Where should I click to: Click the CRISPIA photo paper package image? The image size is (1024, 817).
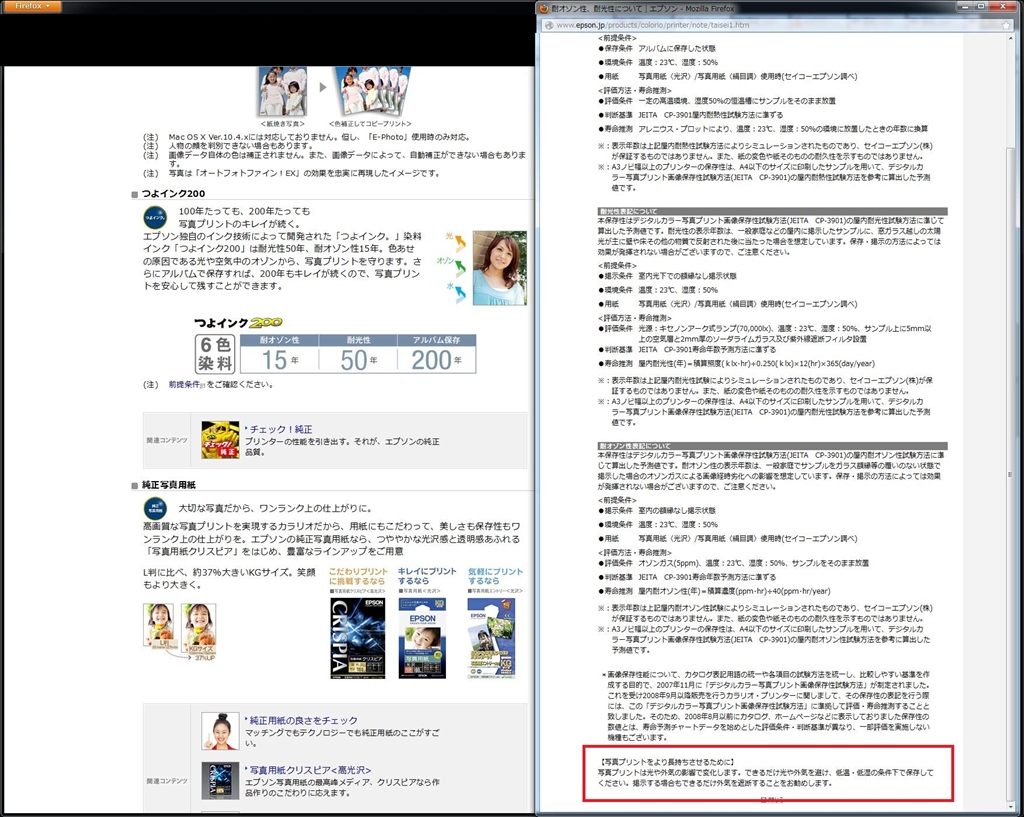pyautogui.click(x=357, y=638)
